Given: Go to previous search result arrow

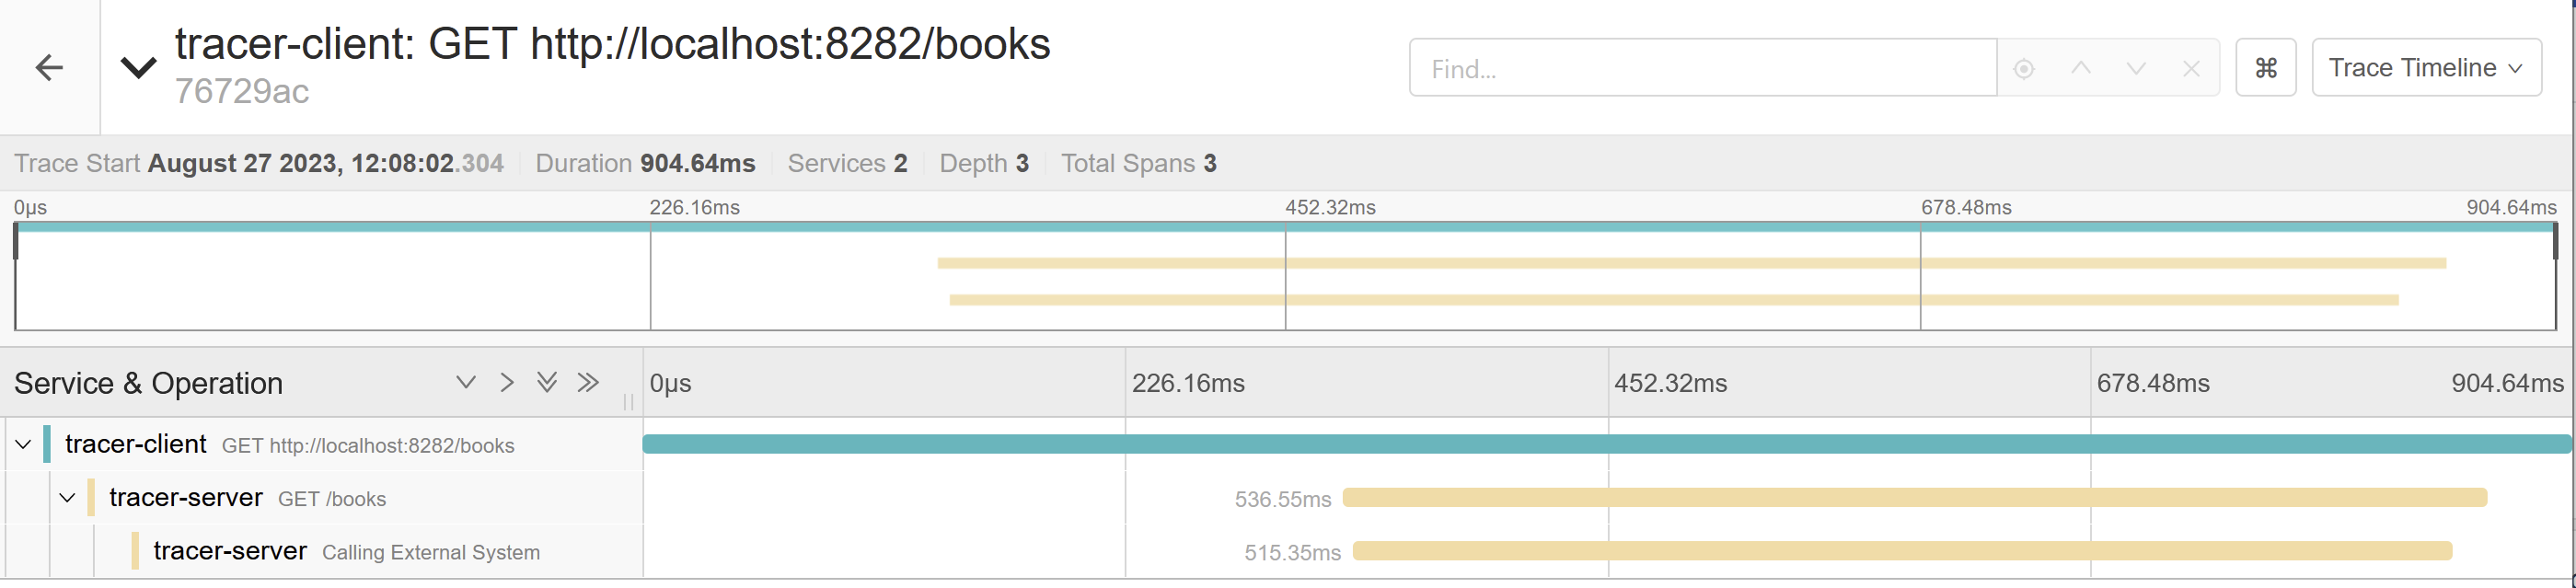Looking at the screenshot, I should point(2080,69).
